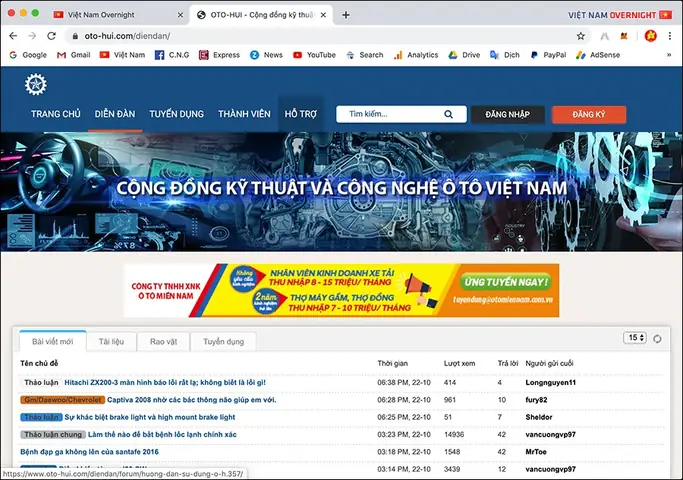Click the ĐĂNG KÝ button

point(589,115)
